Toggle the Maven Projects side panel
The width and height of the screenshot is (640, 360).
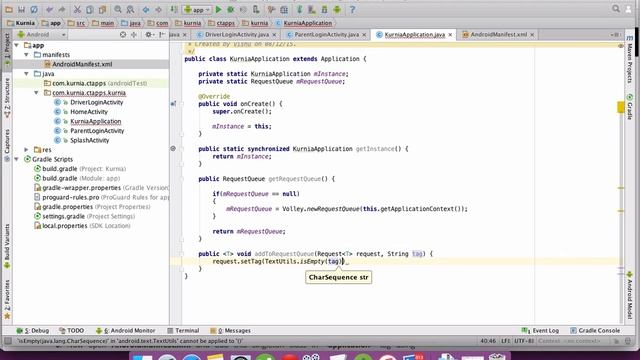(x=630, y=60)
